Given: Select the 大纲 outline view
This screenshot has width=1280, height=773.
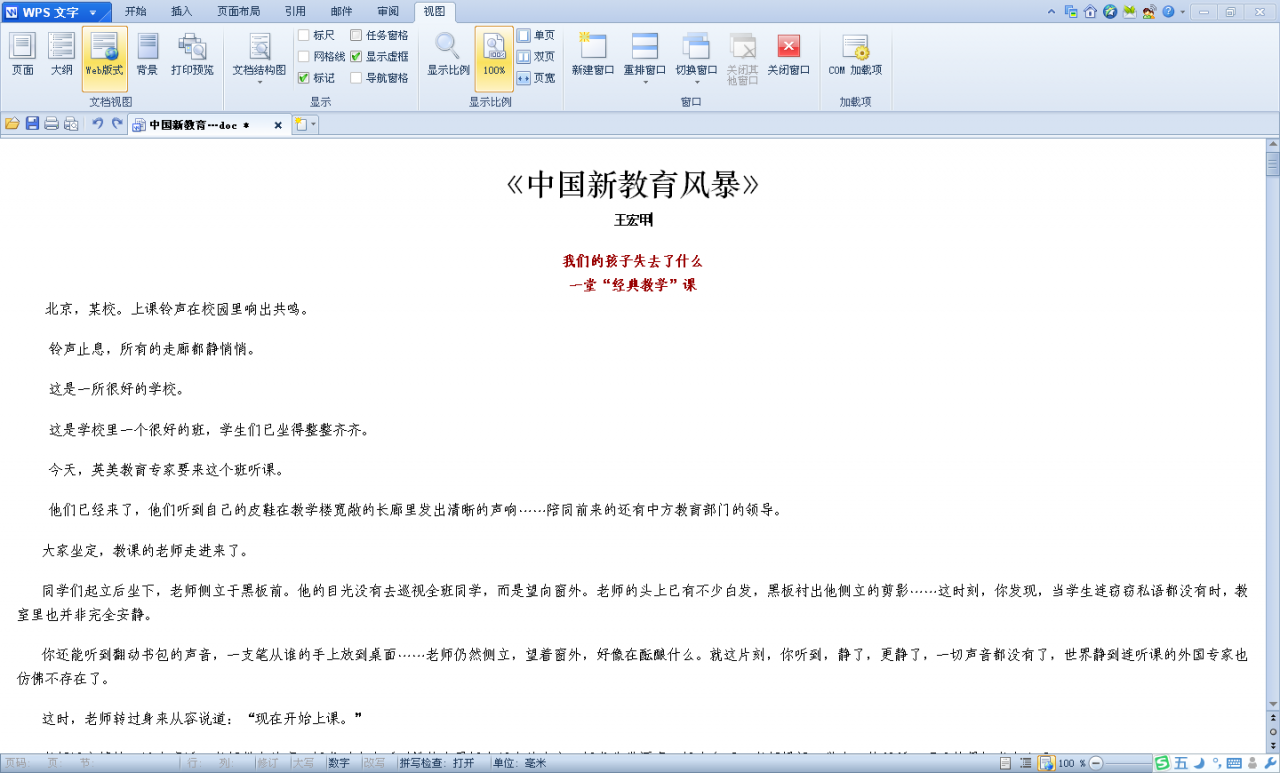Looking at the screenshot, I should (x=62, y=55).
